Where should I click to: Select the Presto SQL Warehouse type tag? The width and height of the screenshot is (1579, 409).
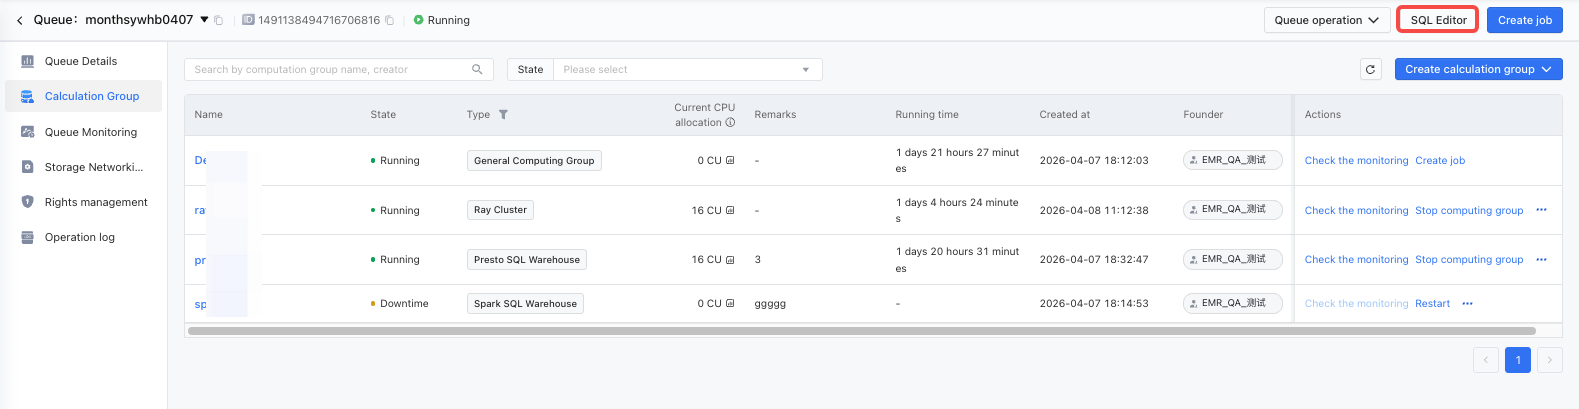point(527,260)
